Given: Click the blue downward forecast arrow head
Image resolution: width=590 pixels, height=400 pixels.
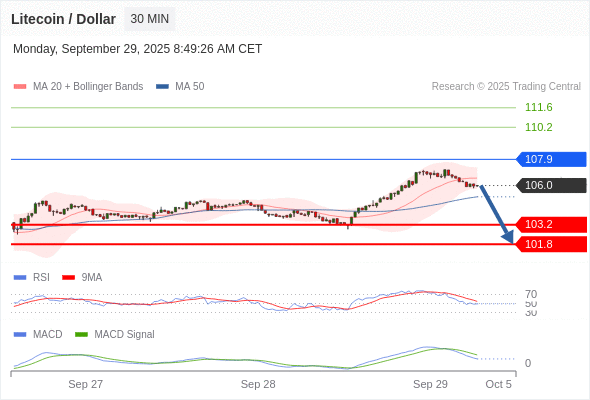Looking at the screenshot, I should point(508,237).
